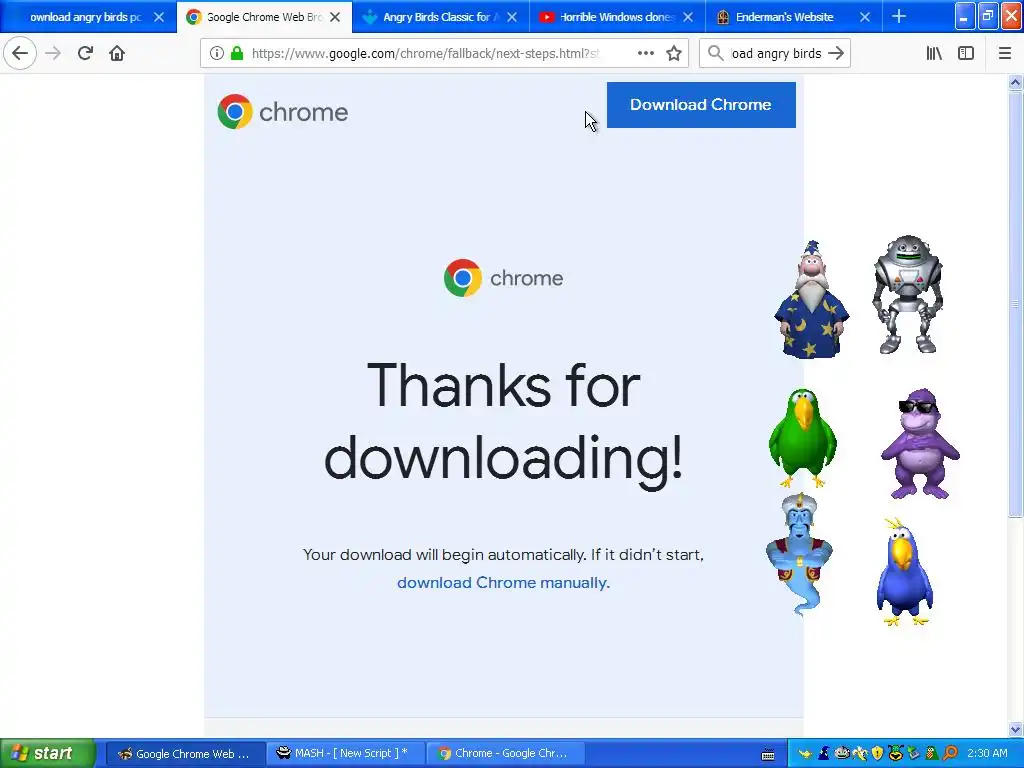
Task: Click the angry birds search field
Action: [775, 53]
